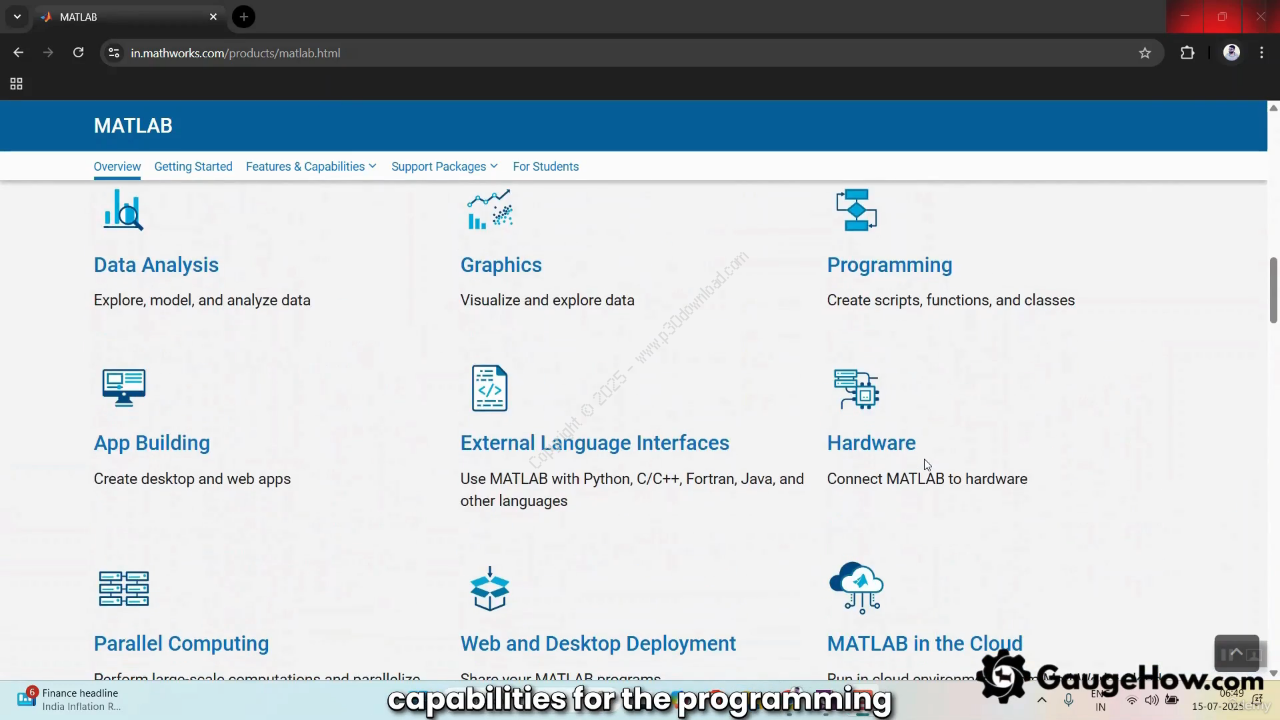Expand the Support Packages menu
Viewport: 1280px width, 720px height.
444,167
